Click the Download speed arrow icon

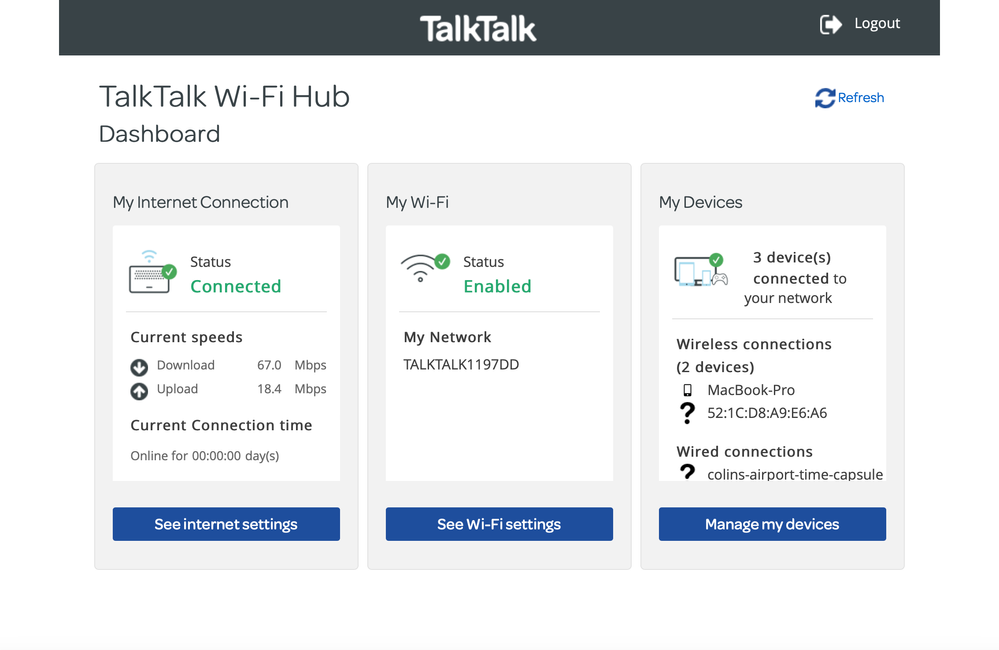(138, 366)
